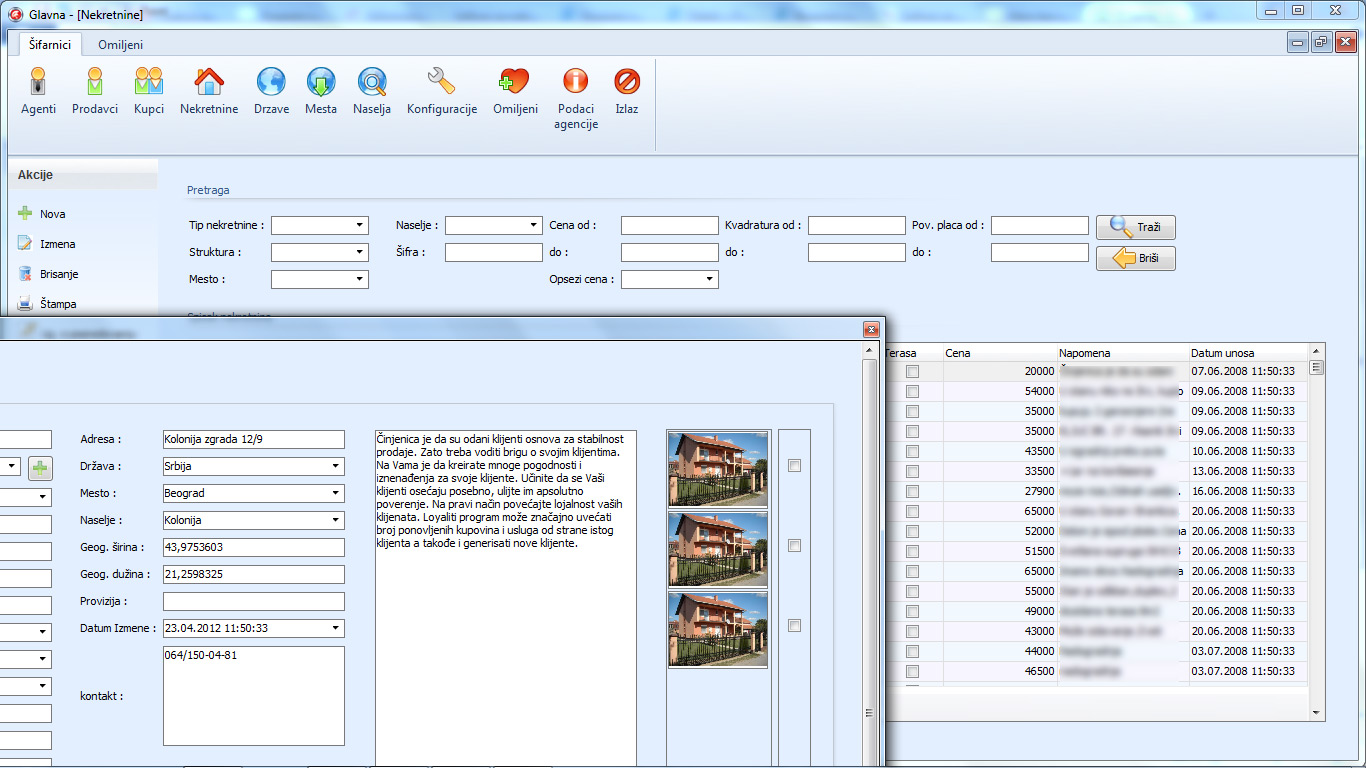Expand the Država dropdown showing Srbija
Screen dimensions: 1366x768
pyautogui.click(x=335, y=467)
